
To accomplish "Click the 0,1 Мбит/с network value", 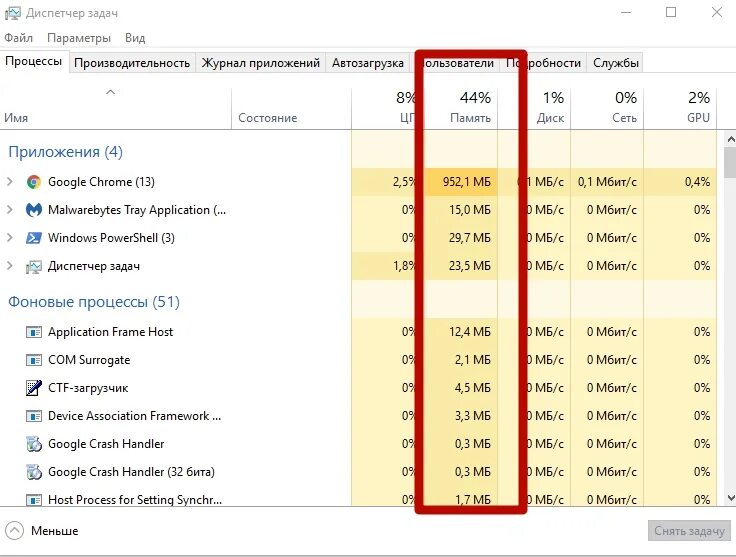I will click(x=607, y=182).
